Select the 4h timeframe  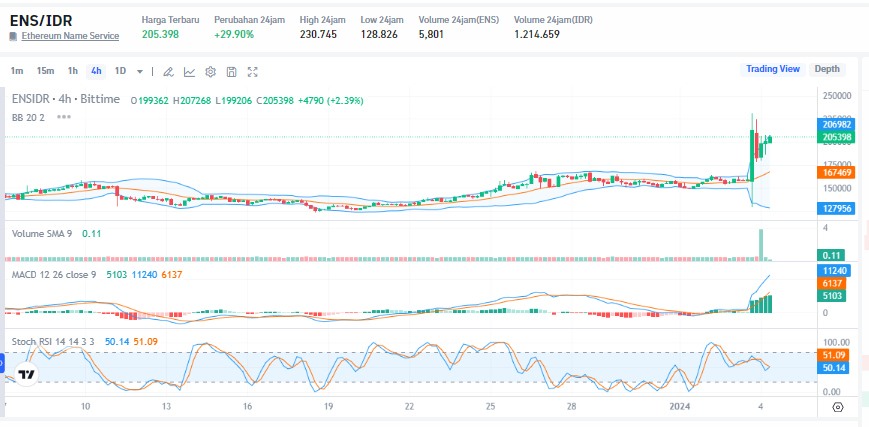click(96, 71)
